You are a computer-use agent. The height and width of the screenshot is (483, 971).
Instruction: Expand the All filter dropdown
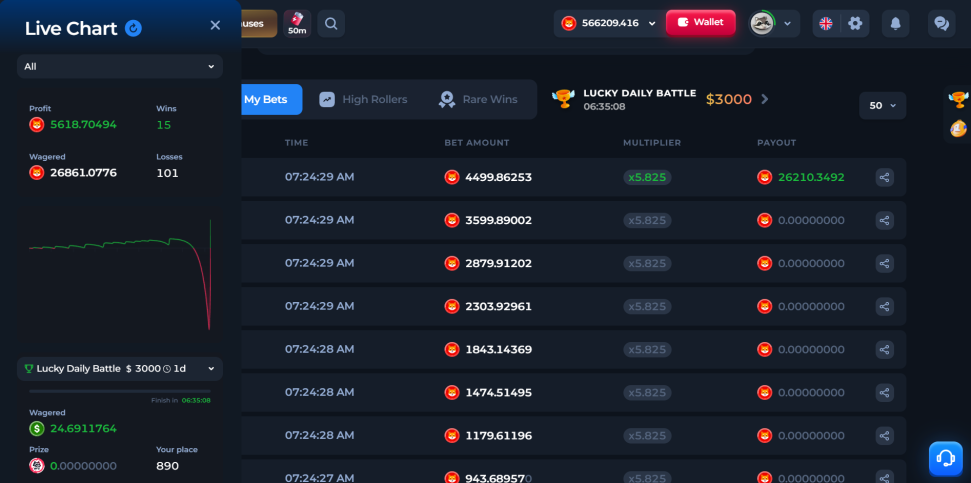point(120,66)
